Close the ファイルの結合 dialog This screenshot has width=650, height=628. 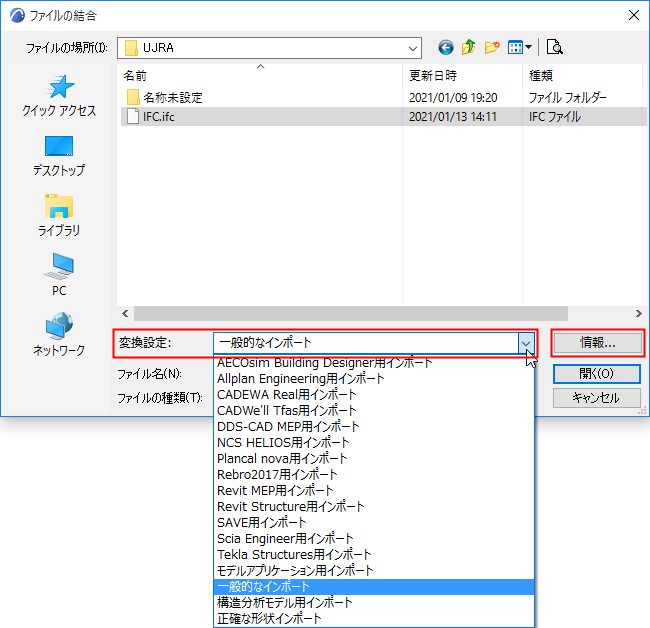633,15
